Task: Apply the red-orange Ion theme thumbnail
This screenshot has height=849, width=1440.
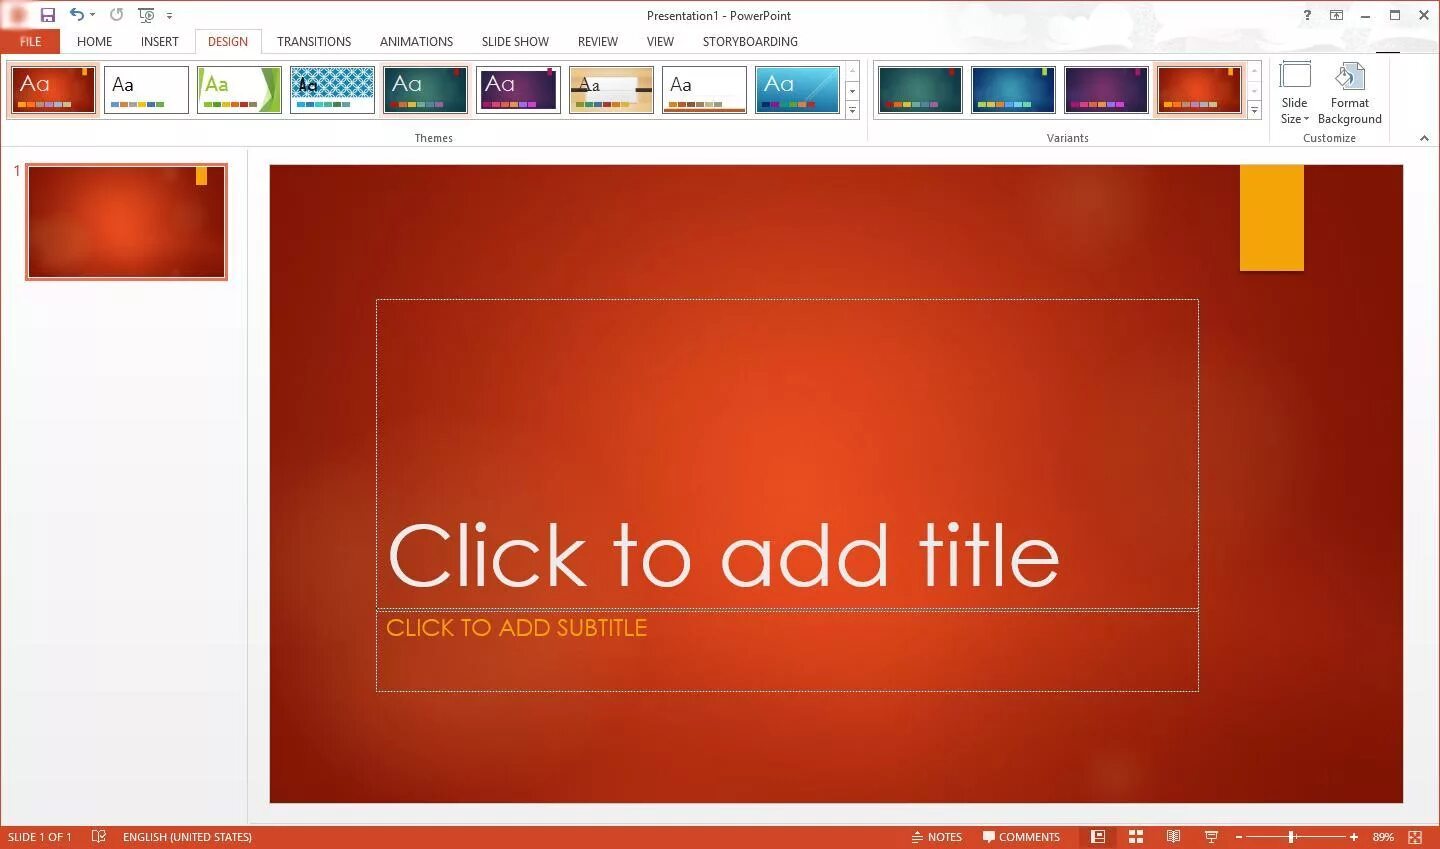Action: [54, 90]
